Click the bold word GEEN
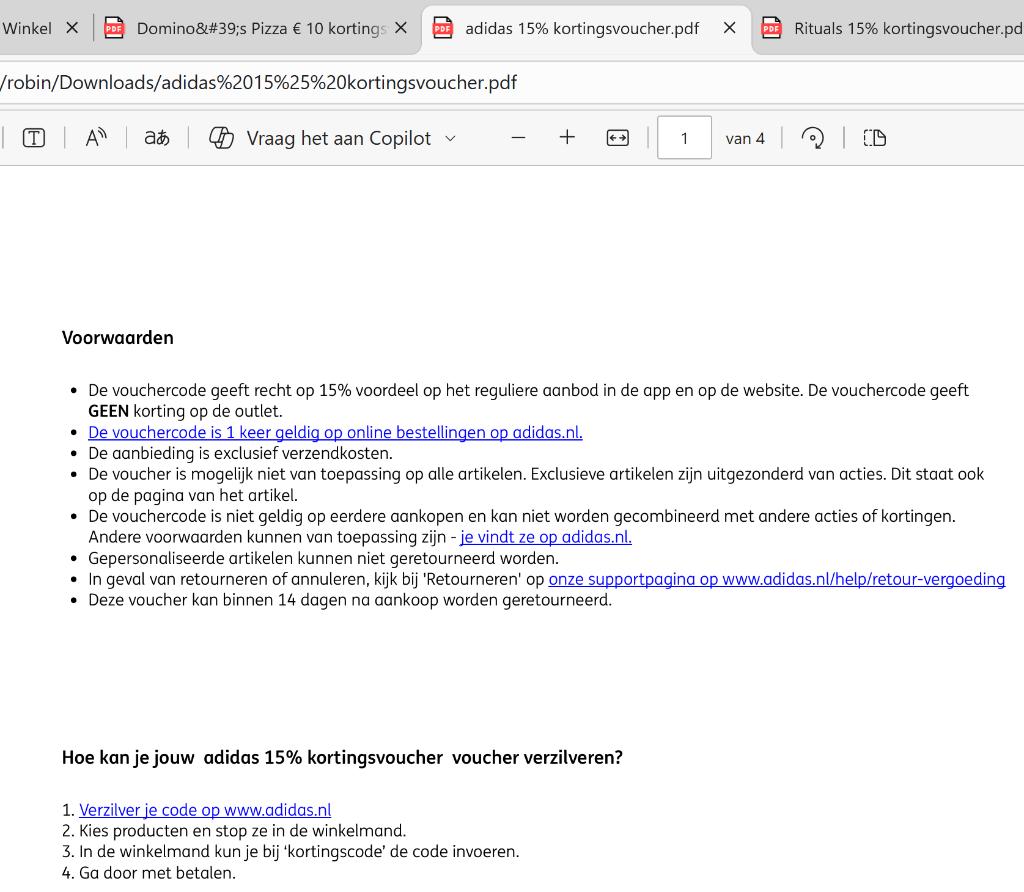Screen dimensions: 1024x892 coord(108,411)
